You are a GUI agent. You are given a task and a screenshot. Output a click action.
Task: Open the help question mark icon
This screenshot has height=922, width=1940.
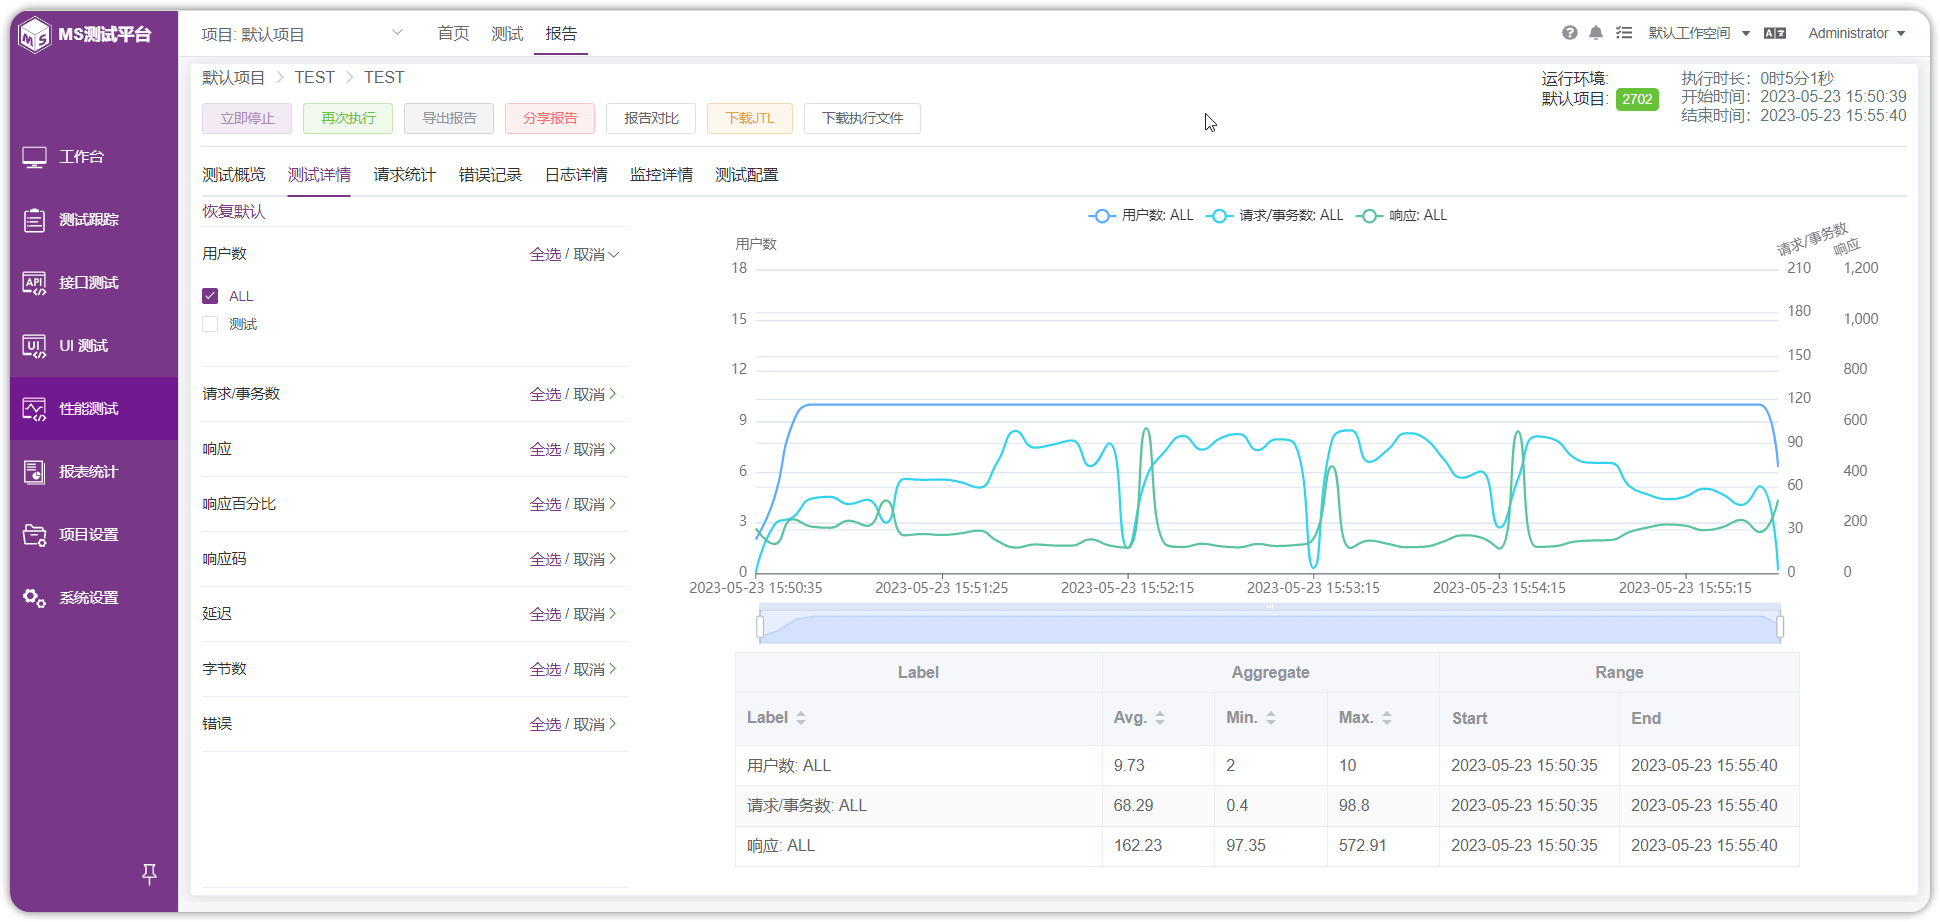tap(1570, 33)
